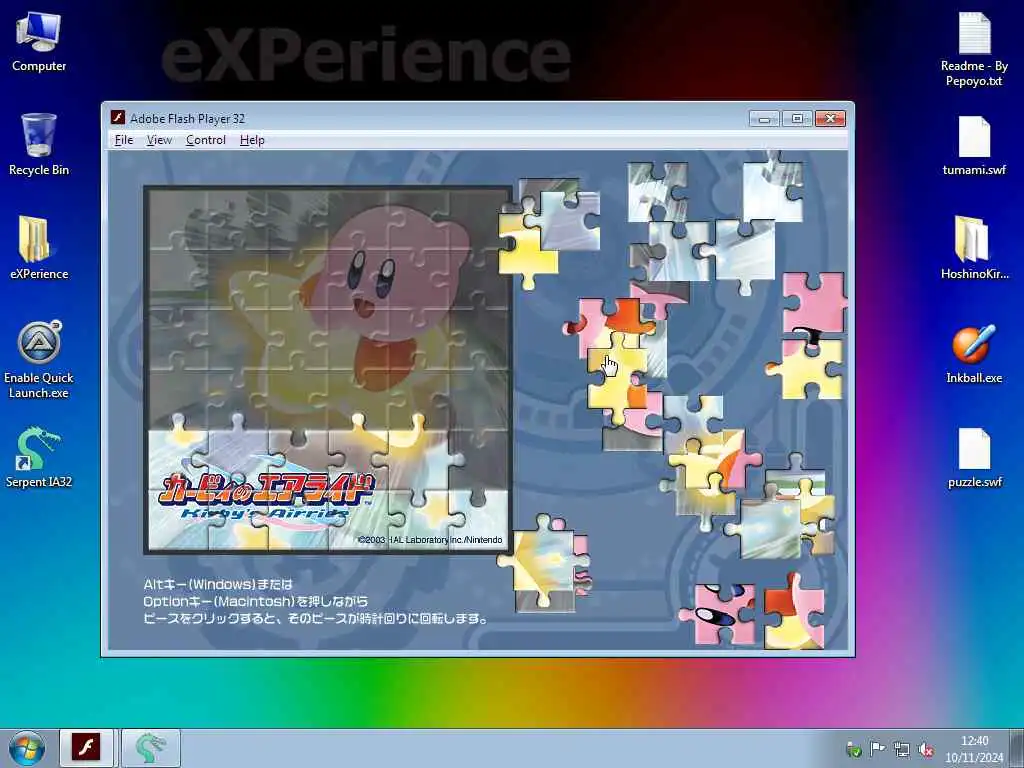Close the Adobe Flash Player window
1024x768 pixels.
point(830,118)
